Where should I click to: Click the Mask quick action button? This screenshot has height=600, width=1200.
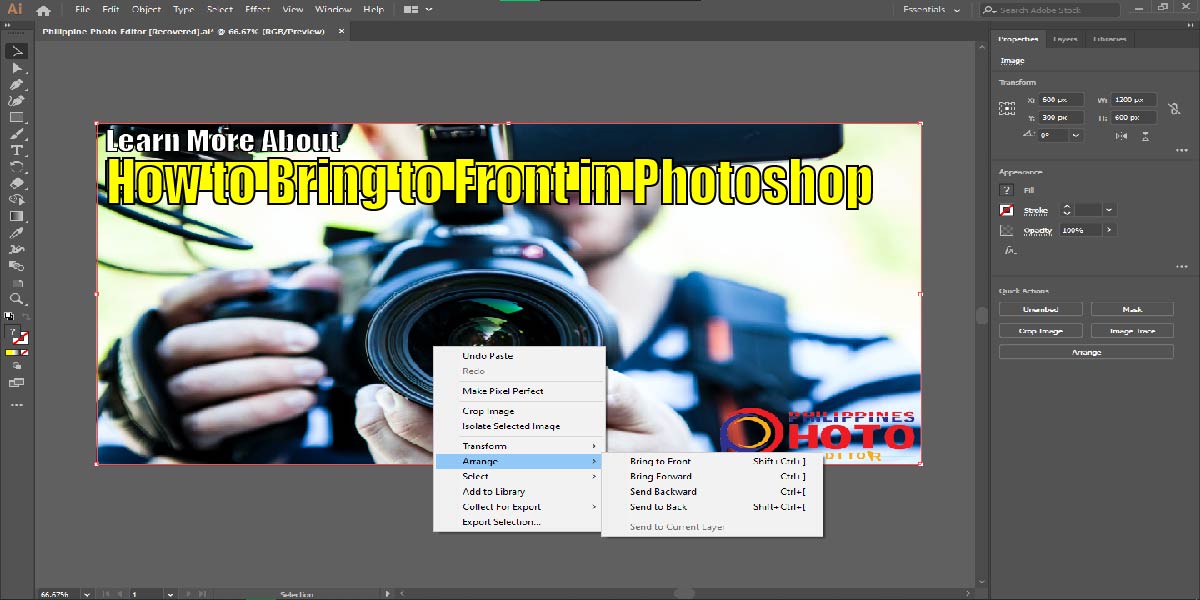(x=1131, y=309)
